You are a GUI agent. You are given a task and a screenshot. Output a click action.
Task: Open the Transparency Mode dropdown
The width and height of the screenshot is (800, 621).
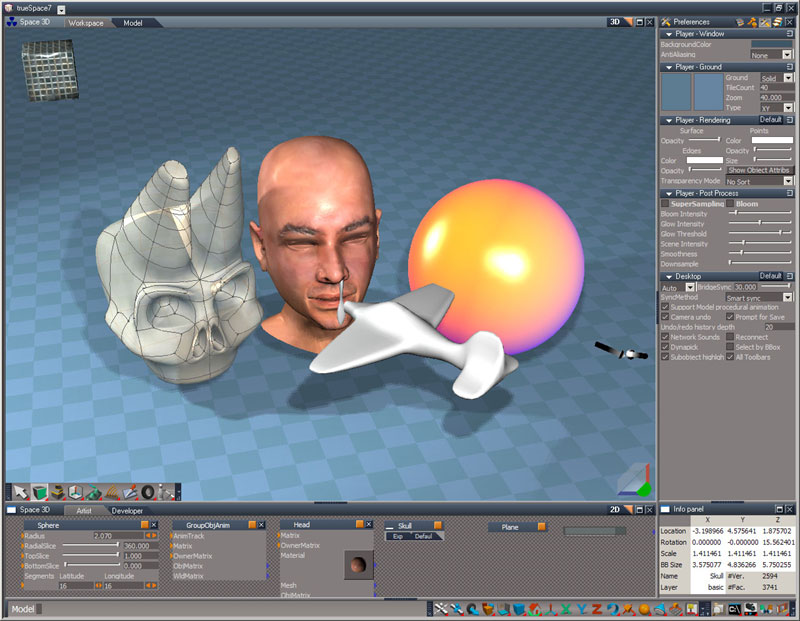[787, 181]
